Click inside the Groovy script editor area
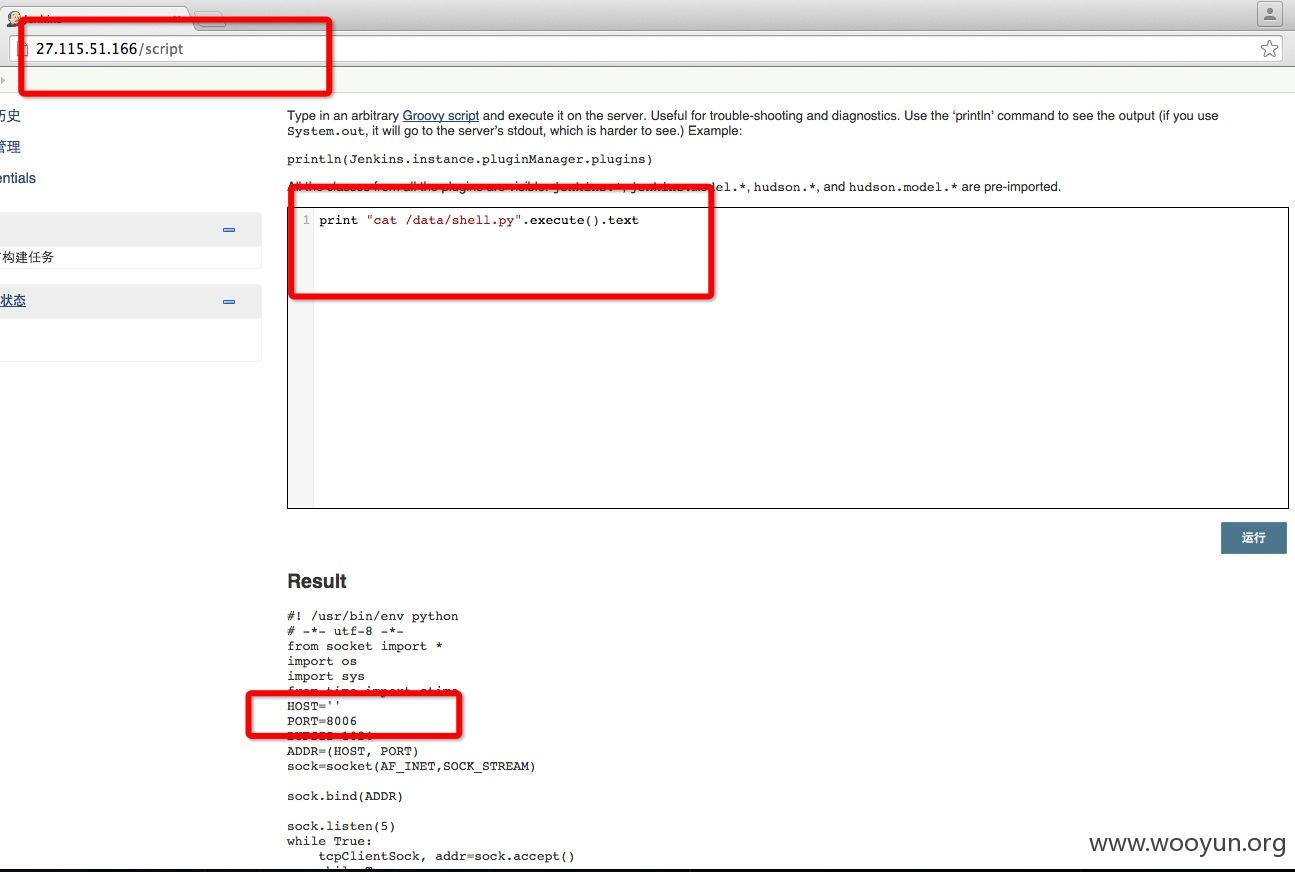The image size is (1295, 872). (x=787, y=358)
